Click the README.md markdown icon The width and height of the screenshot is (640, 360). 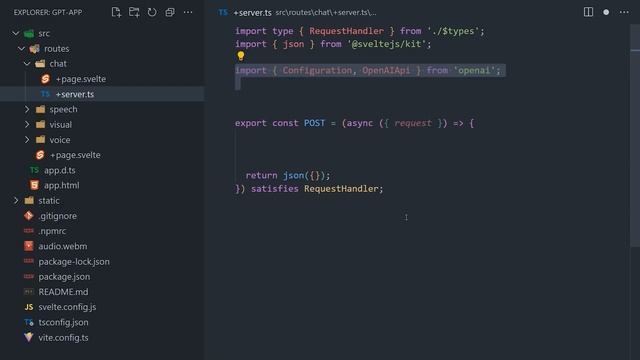(29, 291)
